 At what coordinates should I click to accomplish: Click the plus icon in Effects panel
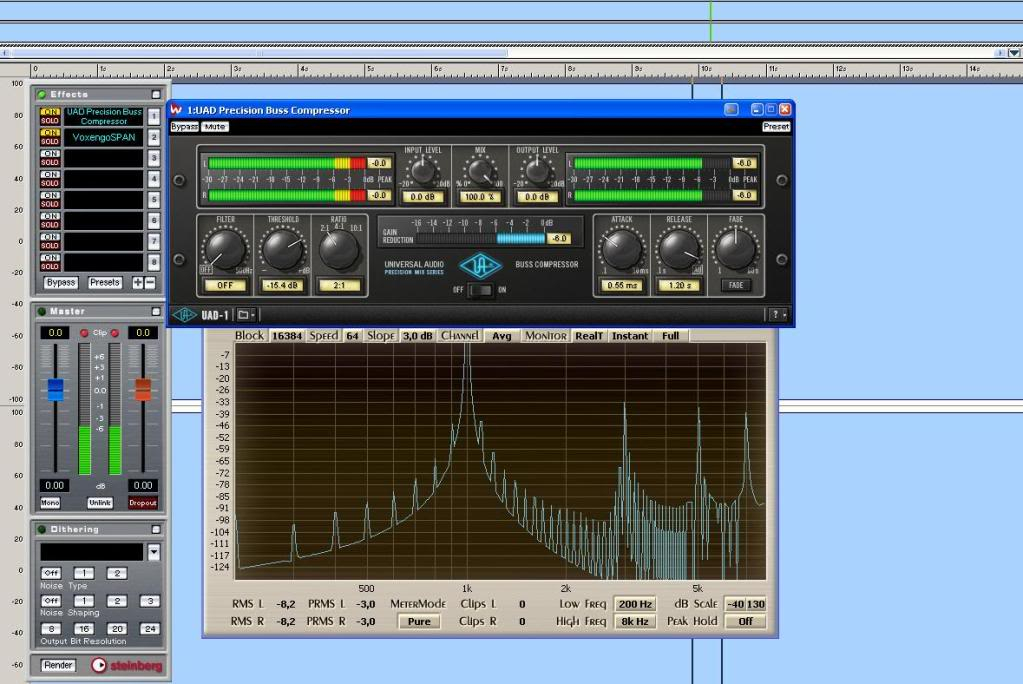click(138, 283)
